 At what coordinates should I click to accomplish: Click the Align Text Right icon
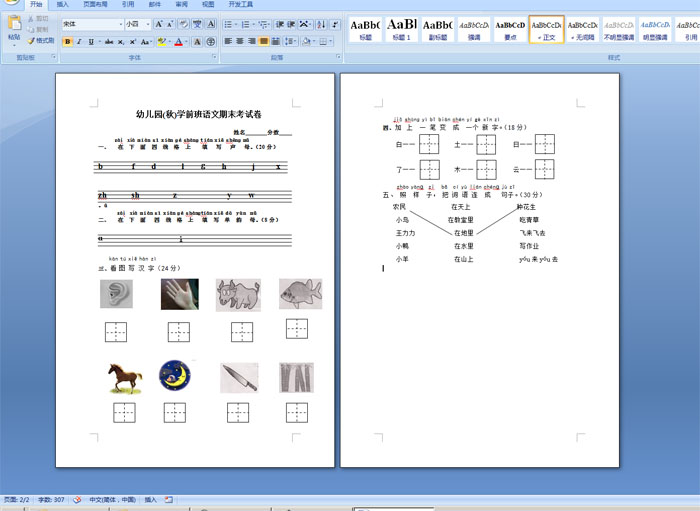tap(252, 42)
